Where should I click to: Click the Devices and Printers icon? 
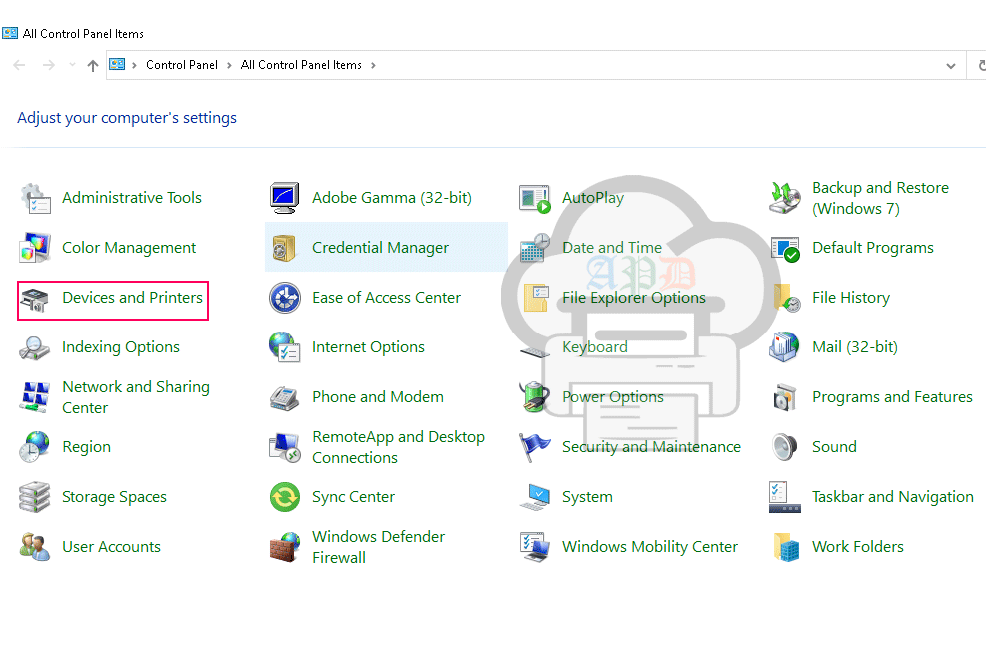click(x=35, y=299)
